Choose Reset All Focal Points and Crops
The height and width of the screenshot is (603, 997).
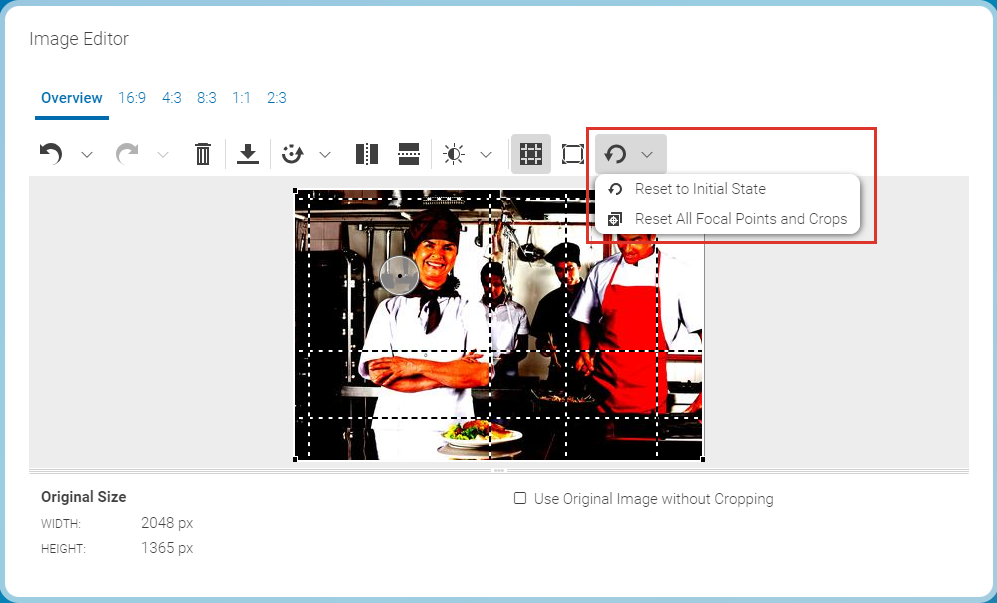(740, 219)
